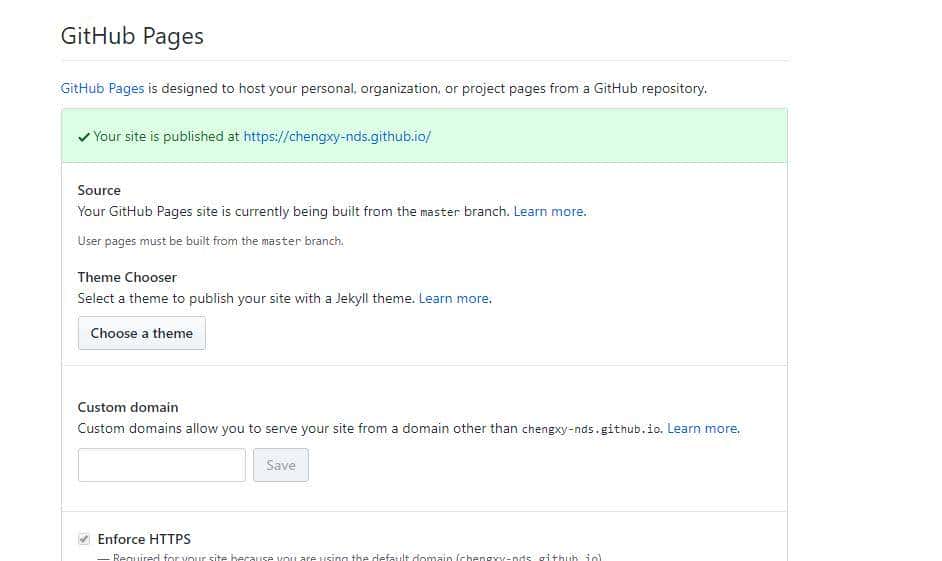Click the blue GitHub Pages link
Screen dimensions: 942x561
pyautogui.click(x=102, y=88)
